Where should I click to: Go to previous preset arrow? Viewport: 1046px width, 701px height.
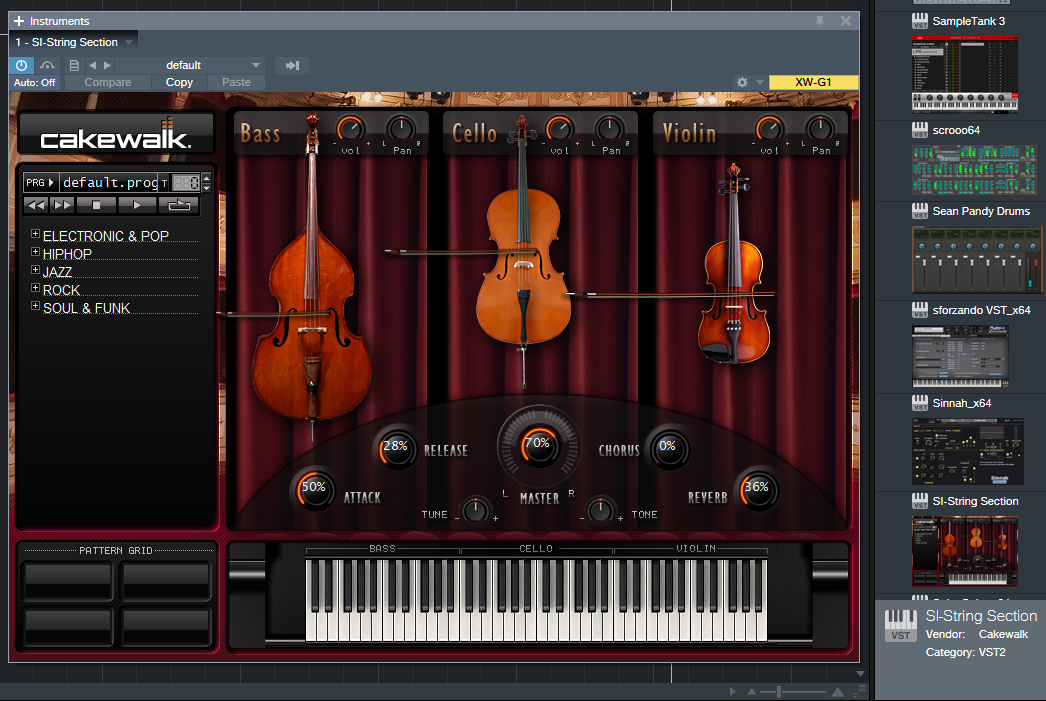click(x=93, y=65)
